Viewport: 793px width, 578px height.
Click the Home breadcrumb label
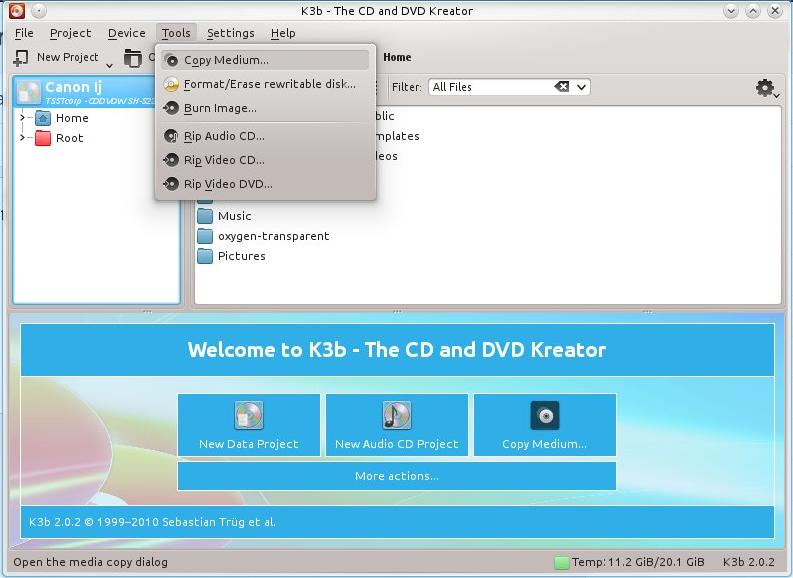397,57
